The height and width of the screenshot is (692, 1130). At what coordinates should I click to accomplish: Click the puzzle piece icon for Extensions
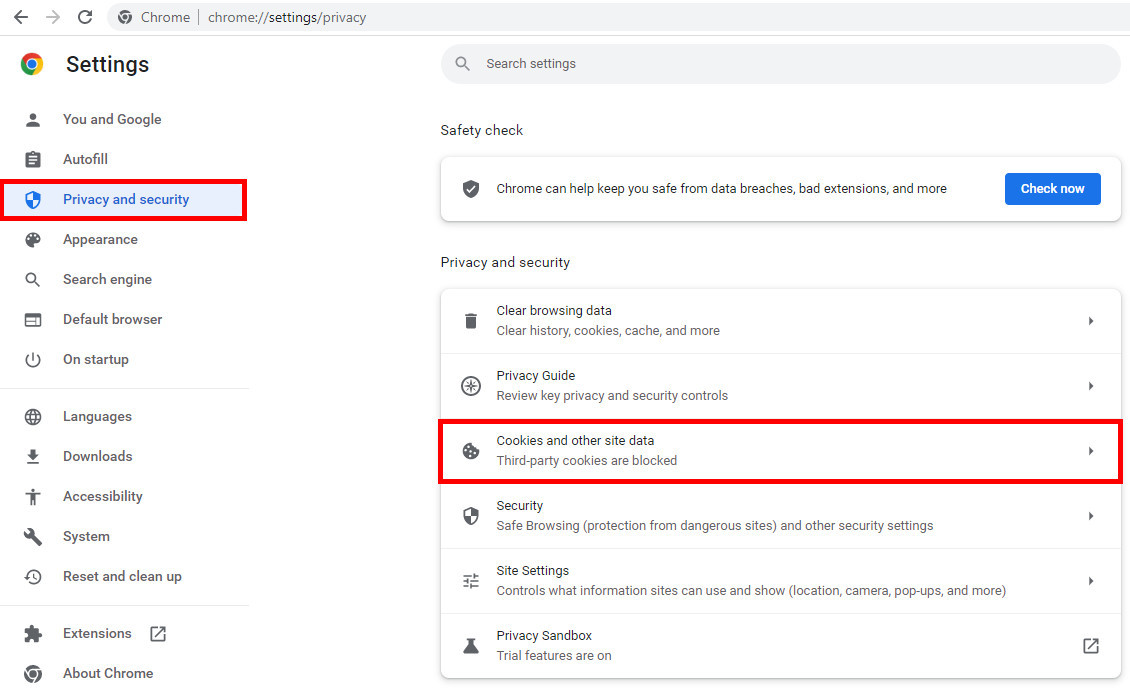[x=32, y=634]
